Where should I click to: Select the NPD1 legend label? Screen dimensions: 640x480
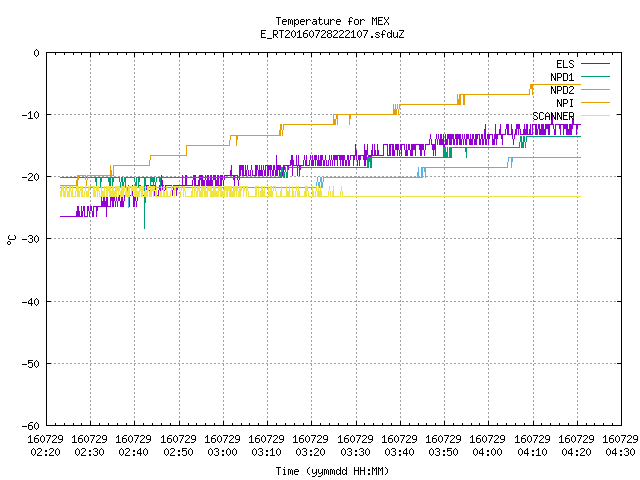pyautogui.click(x=562, y=77)
